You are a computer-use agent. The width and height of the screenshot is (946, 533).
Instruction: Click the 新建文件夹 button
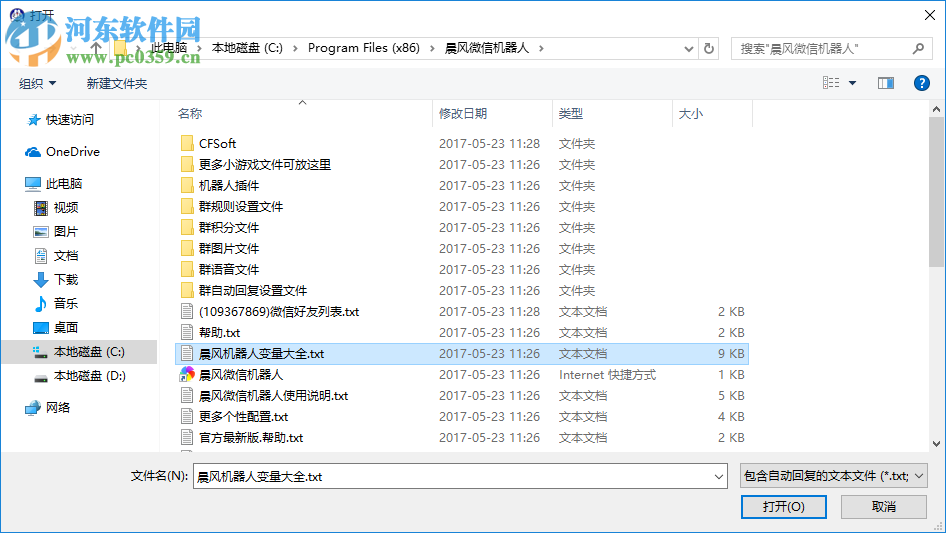pyautogui.click(x=116, y=83)
